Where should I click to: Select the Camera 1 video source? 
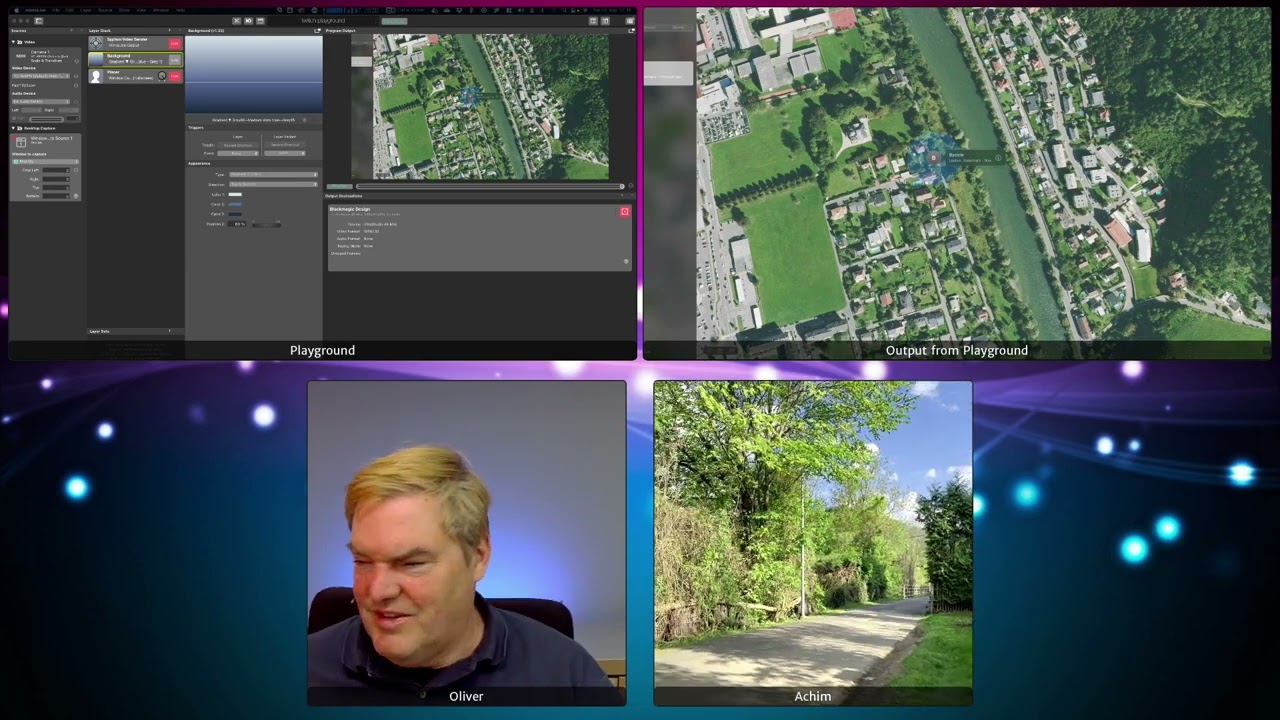coord(44,56)
